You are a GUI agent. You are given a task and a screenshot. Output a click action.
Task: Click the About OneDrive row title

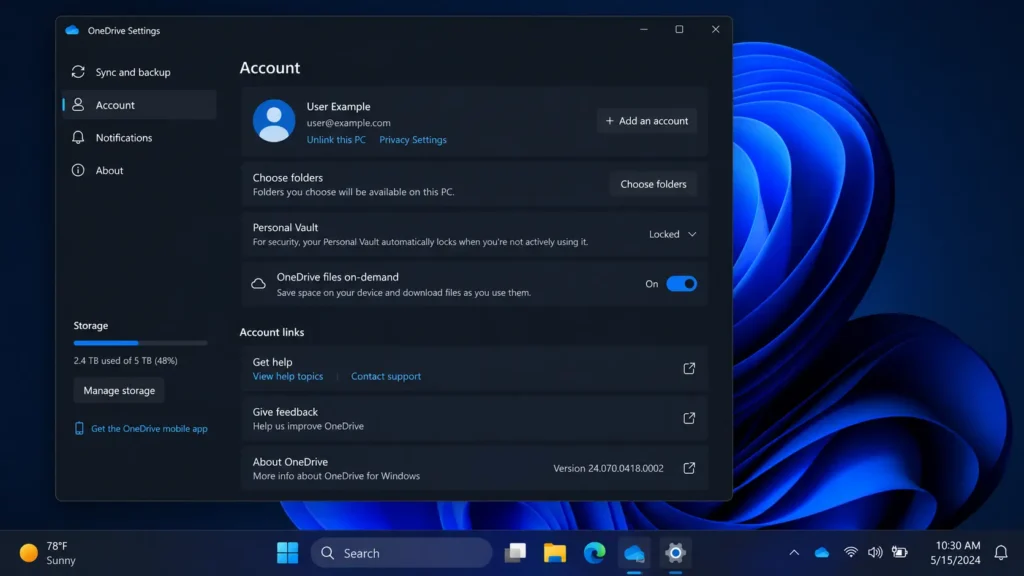click(x=290, y=462)
